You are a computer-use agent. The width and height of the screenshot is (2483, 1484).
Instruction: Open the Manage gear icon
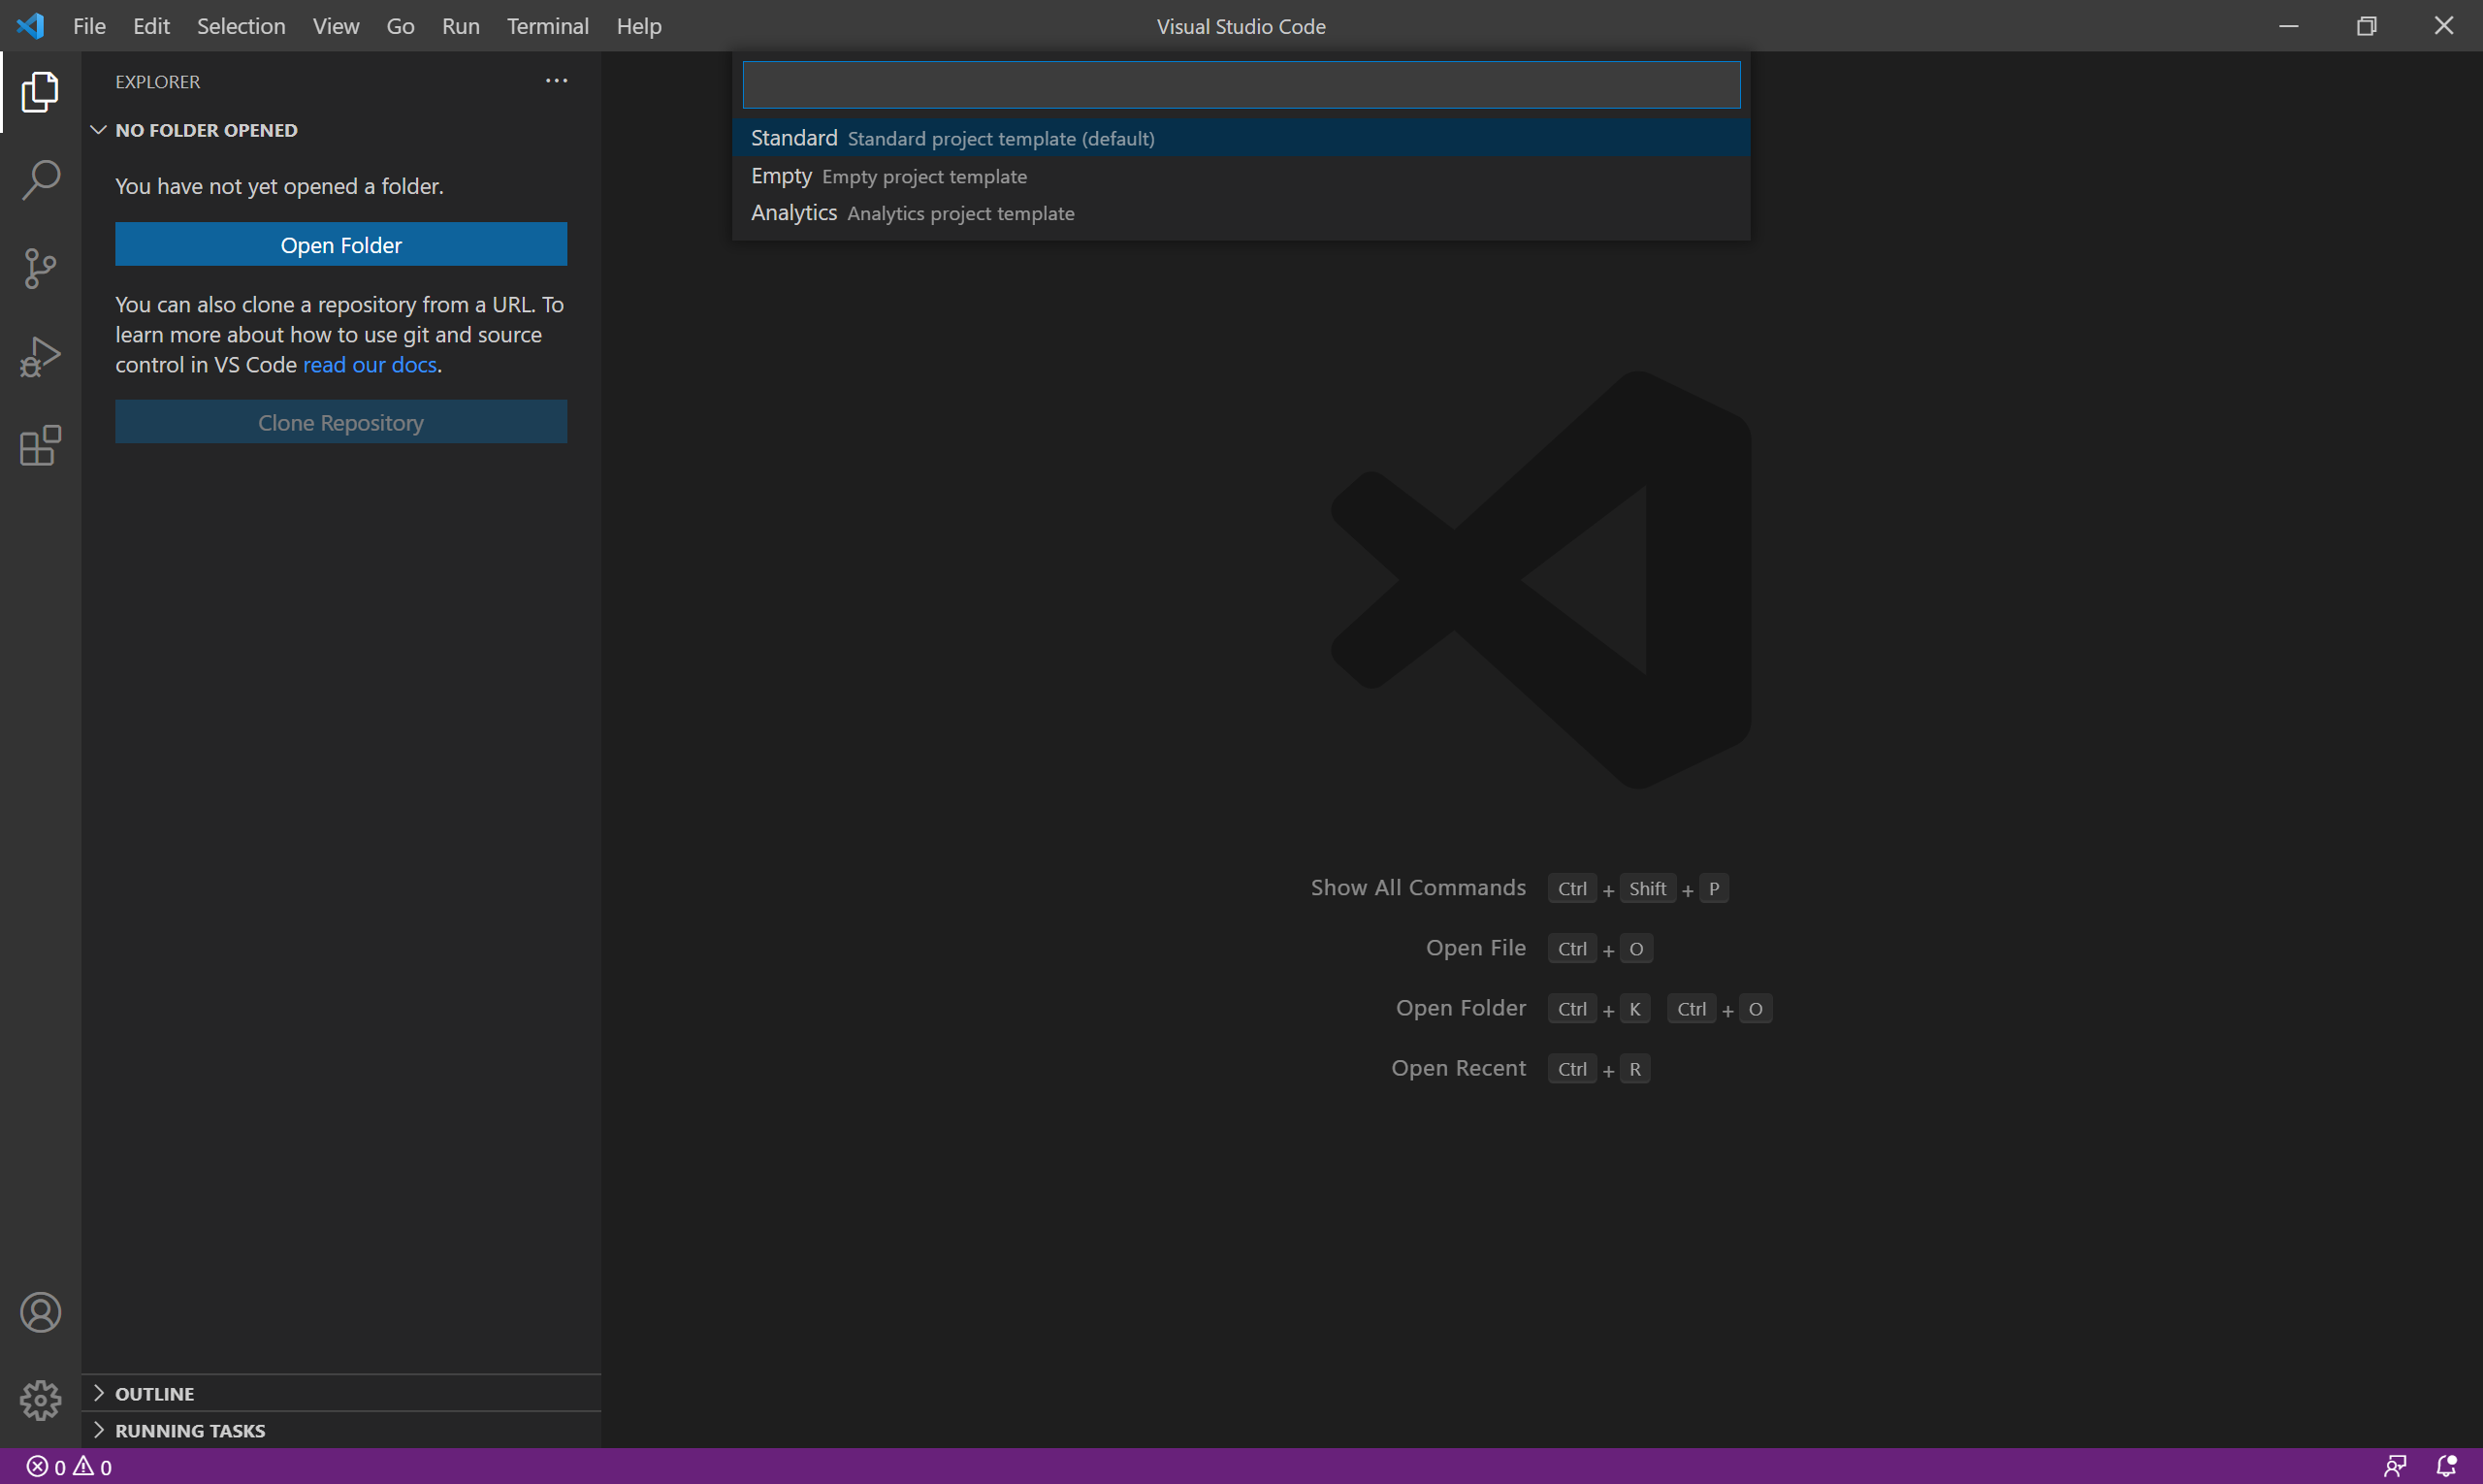pos(40,1400)
